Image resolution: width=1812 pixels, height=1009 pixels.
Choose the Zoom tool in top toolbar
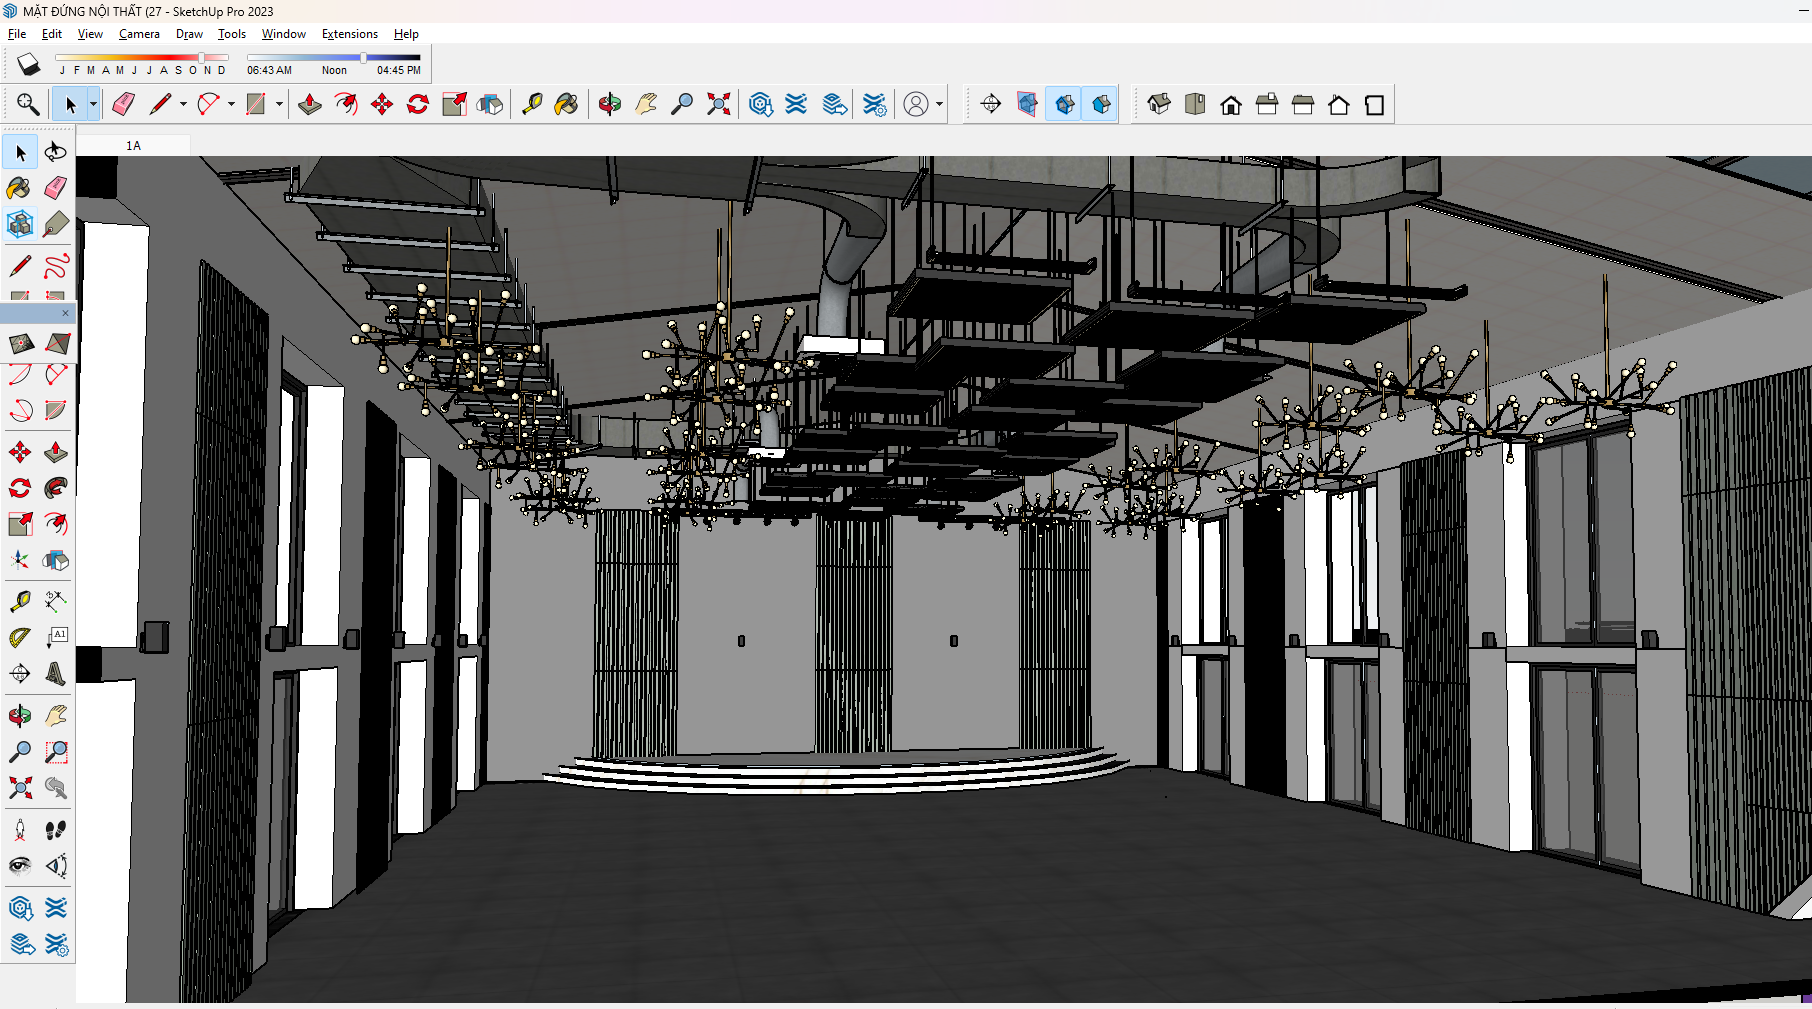(x=682, y=104)
